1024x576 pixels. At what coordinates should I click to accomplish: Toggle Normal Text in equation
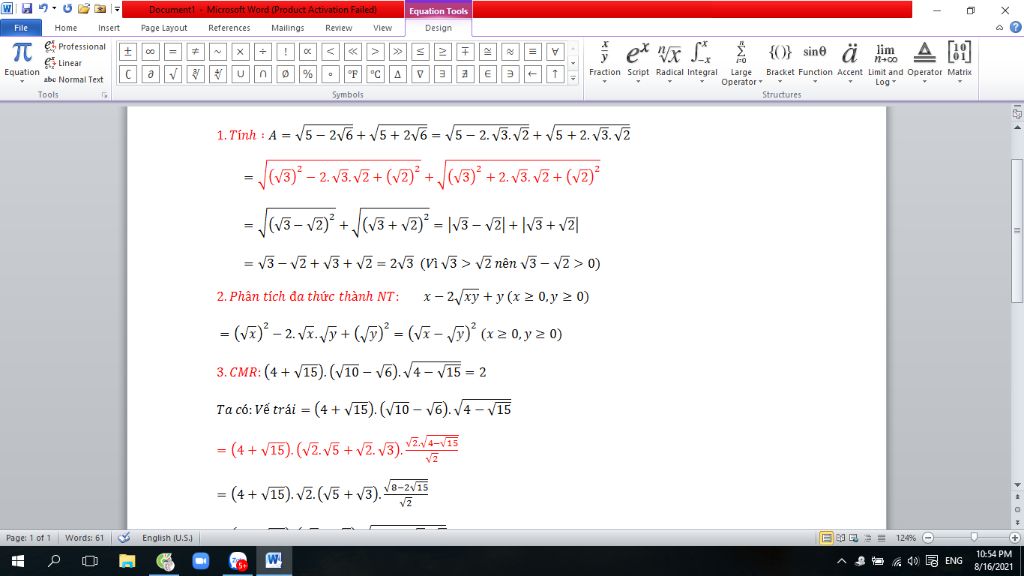(x=74, y=80)
